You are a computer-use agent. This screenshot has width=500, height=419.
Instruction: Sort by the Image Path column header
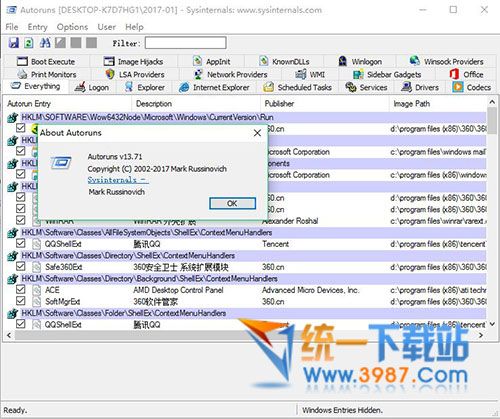(438, 104)
